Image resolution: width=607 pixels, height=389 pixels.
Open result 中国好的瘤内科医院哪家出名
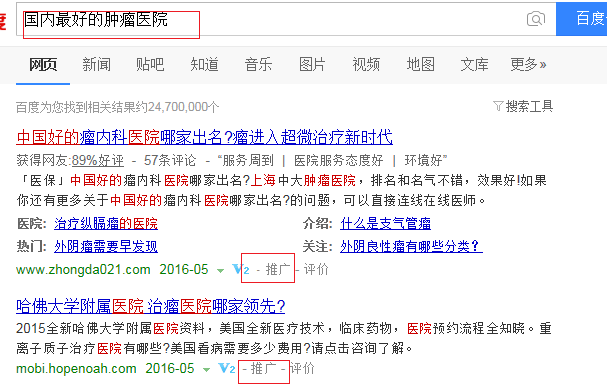click(x=204, y=137)
